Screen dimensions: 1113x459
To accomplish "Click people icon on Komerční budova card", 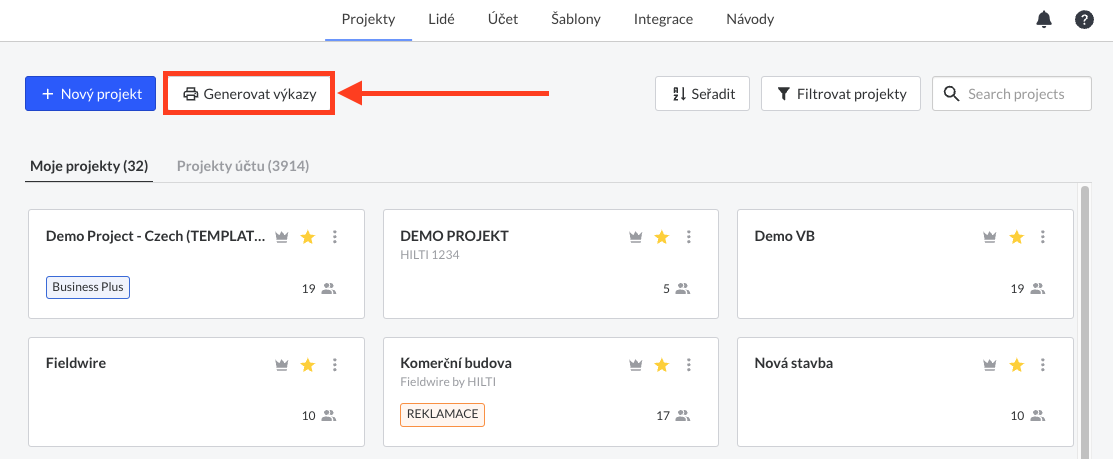I will [x=683, y=416].
